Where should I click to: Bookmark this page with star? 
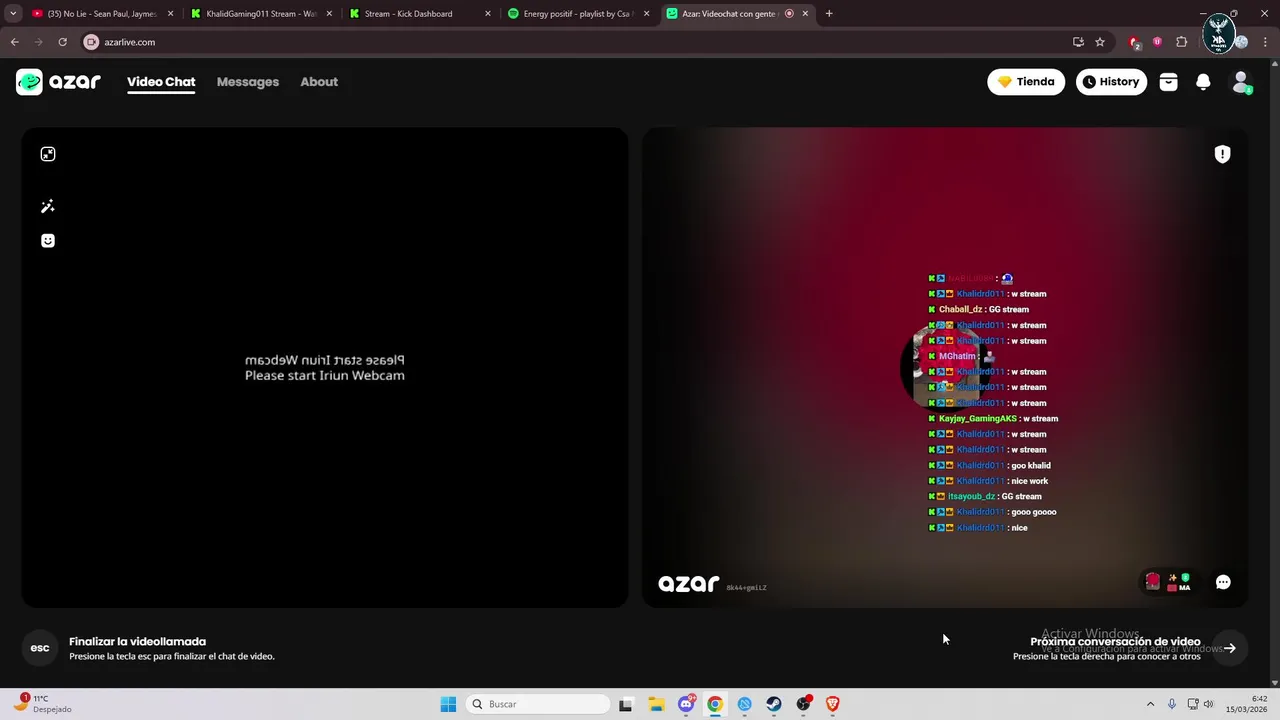tap(1100, 42)
